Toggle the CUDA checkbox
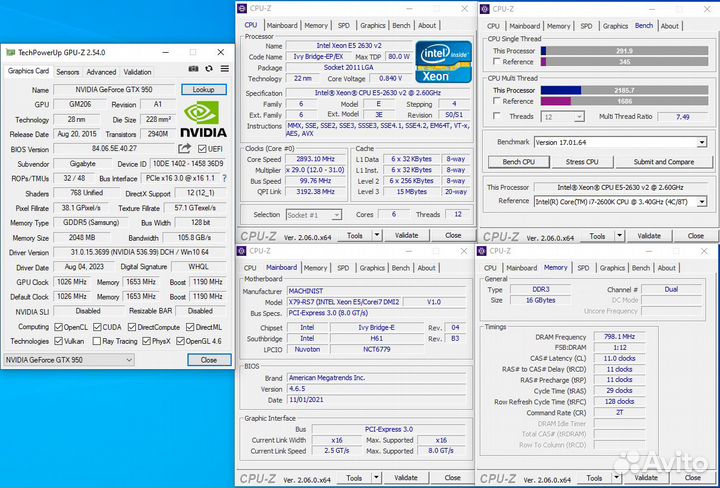720x488 pixels. point(97,327)
